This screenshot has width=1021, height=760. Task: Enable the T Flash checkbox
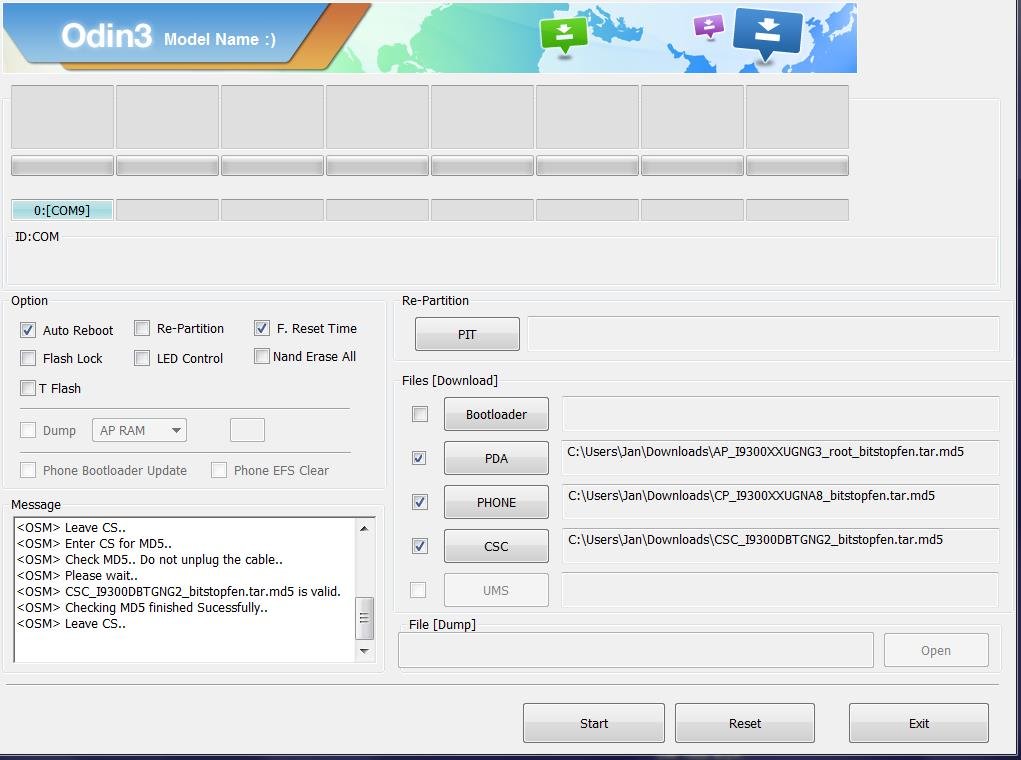27,388
